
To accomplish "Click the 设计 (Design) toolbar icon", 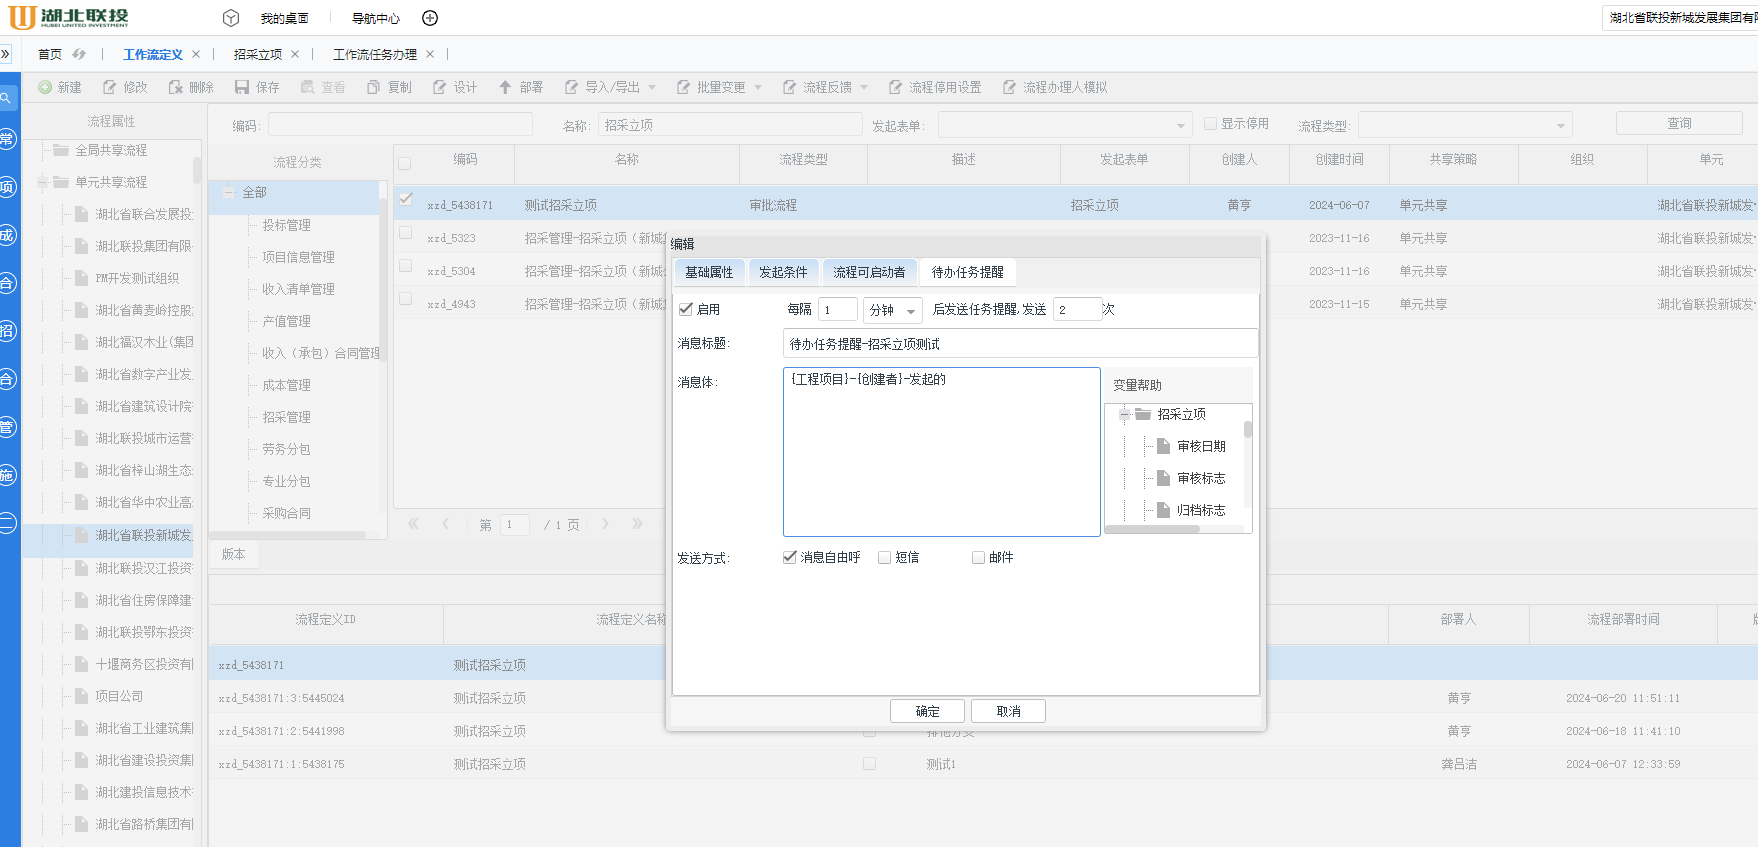I will coord(440,88).
